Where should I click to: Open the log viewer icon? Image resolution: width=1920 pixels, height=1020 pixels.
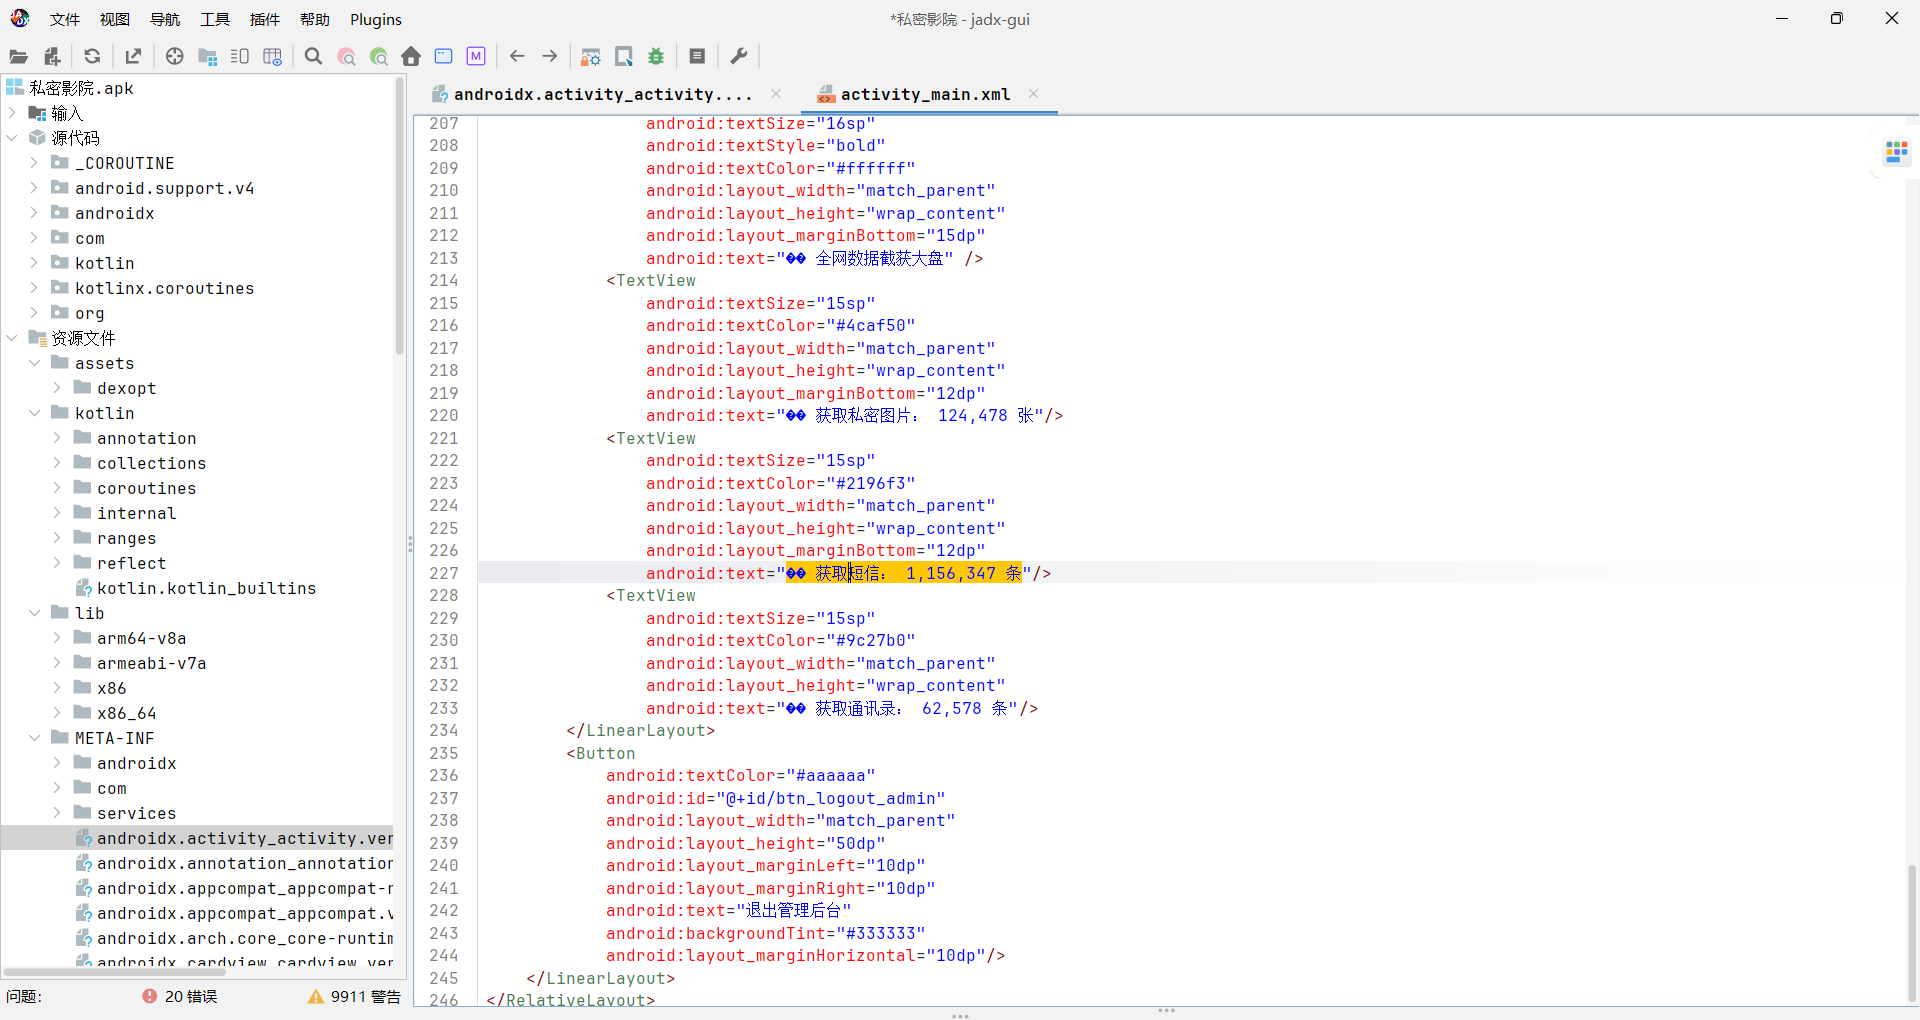point(698,57)
